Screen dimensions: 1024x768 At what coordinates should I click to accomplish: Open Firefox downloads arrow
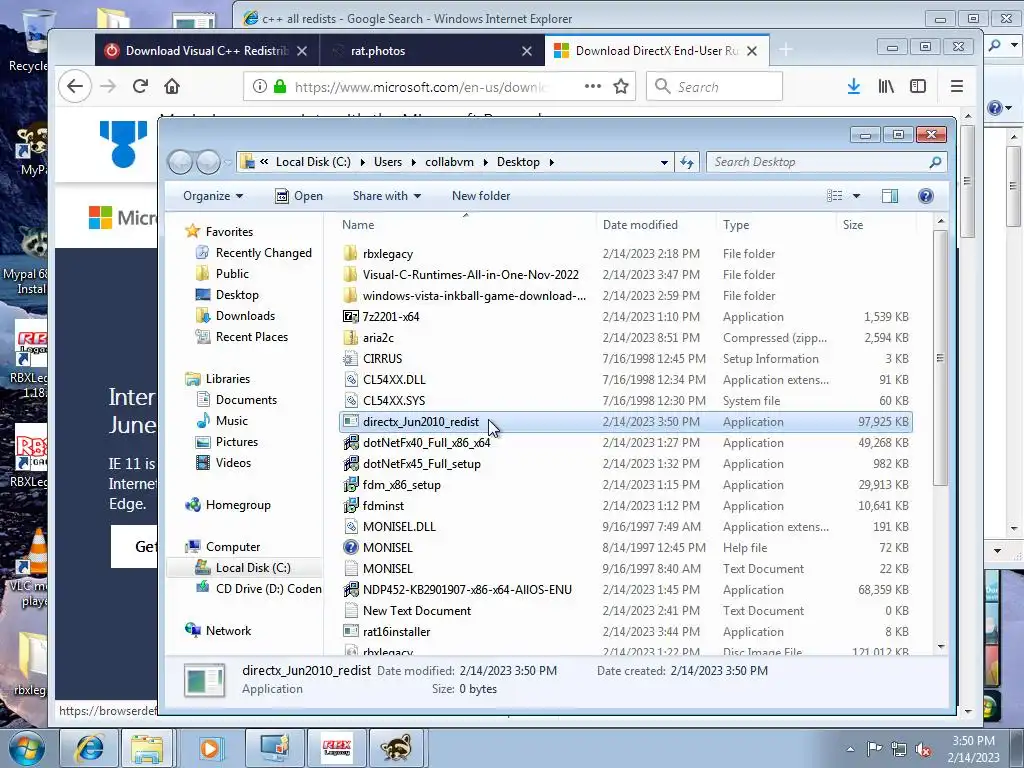coord(854,86)
